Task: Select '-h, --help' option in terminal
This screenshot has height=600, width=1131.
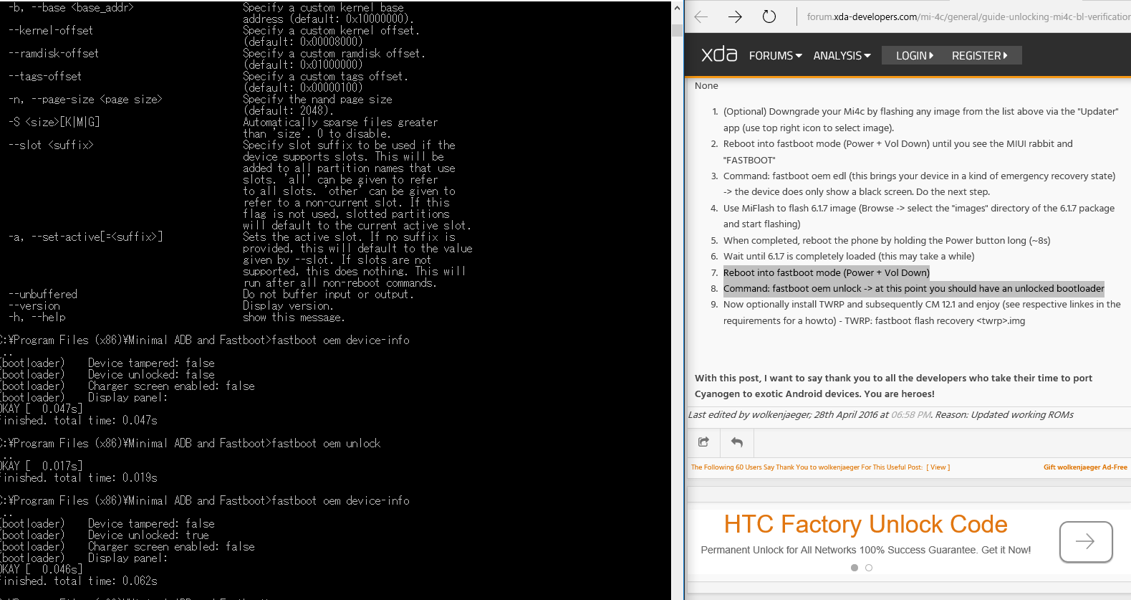Action: click(x=36, y=317)
